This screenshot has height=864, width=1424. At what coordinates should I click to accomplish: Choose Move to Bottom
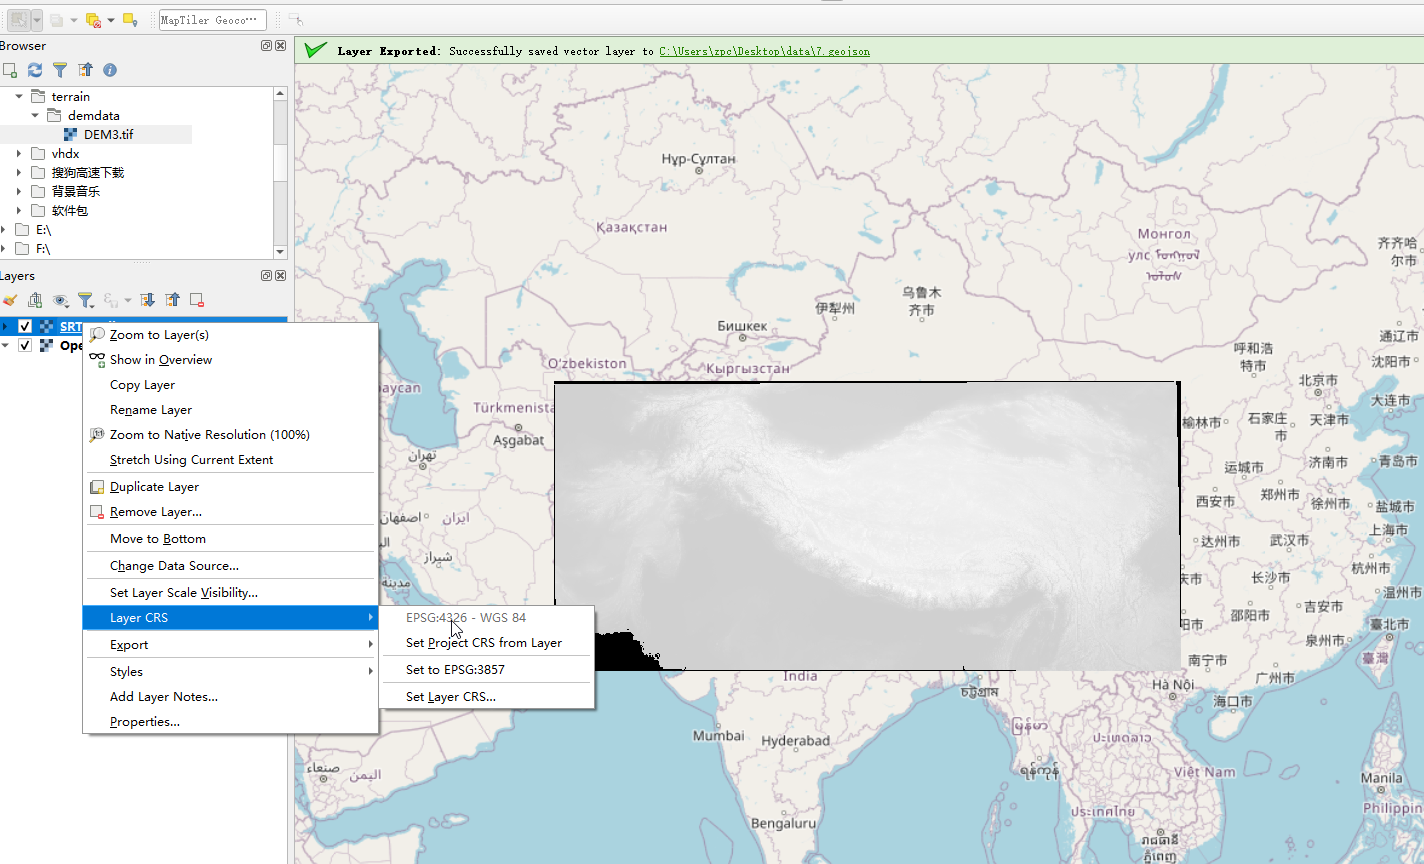click(230, 539)
